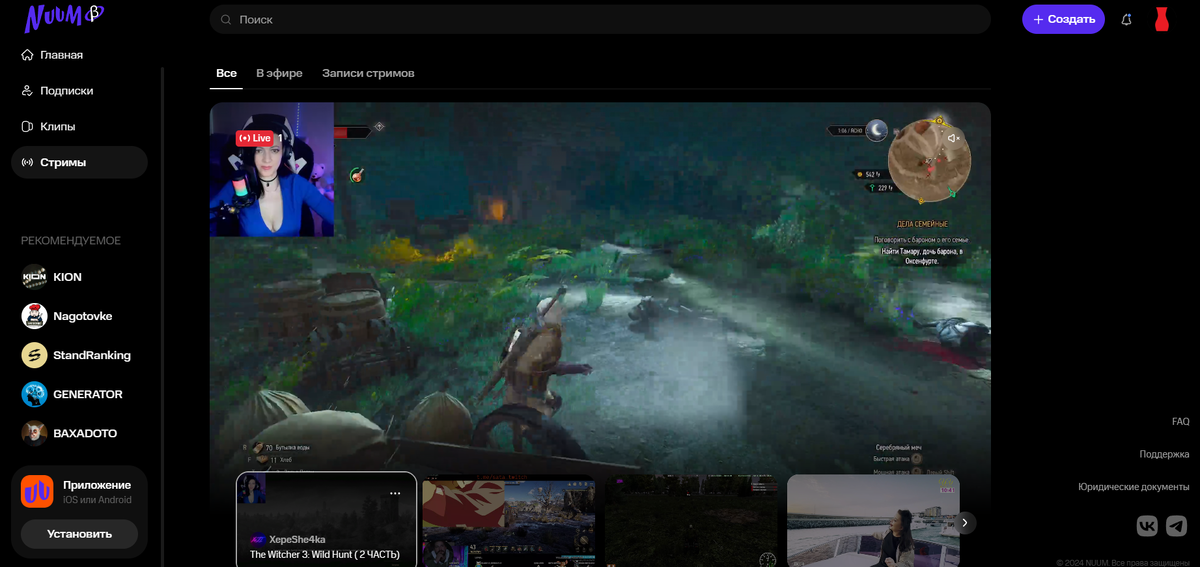This screenshot has height=567, width=1200.
Task: Open the VK social icon
Action: click(x=1147, y=526)
